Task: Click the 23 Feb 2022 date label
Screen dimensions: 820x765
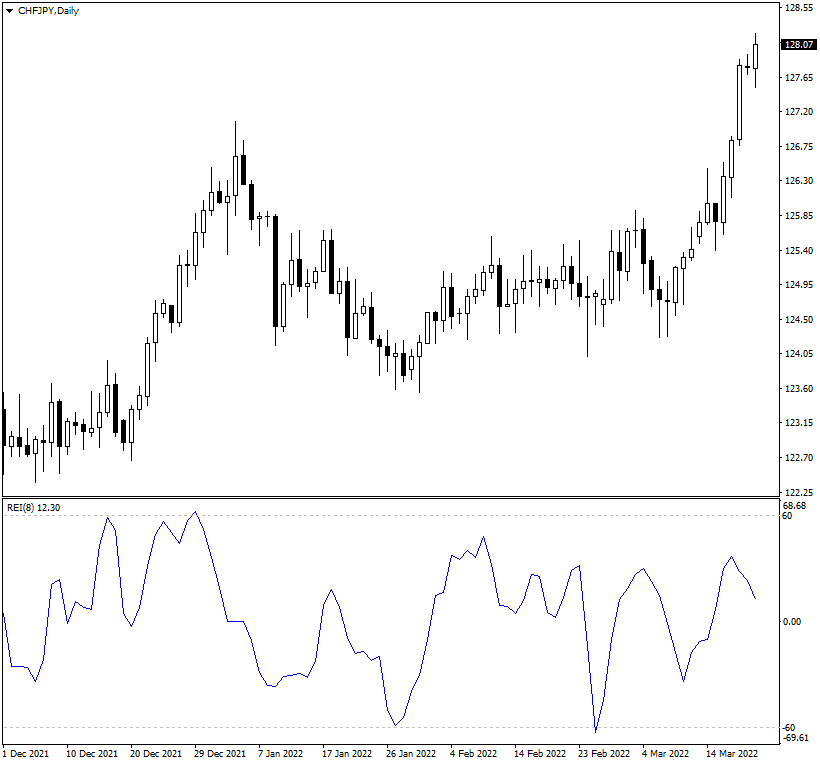Action: point(604,752)
